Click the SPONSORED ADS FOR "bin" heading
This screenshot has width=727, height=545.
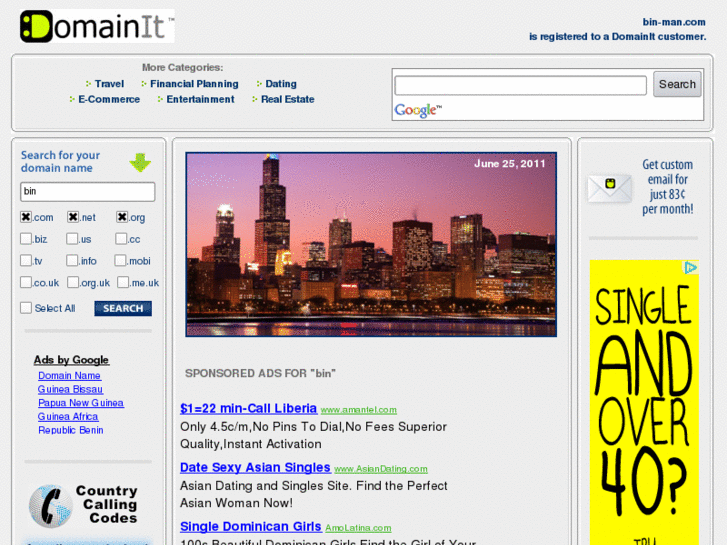click(260, 373)
